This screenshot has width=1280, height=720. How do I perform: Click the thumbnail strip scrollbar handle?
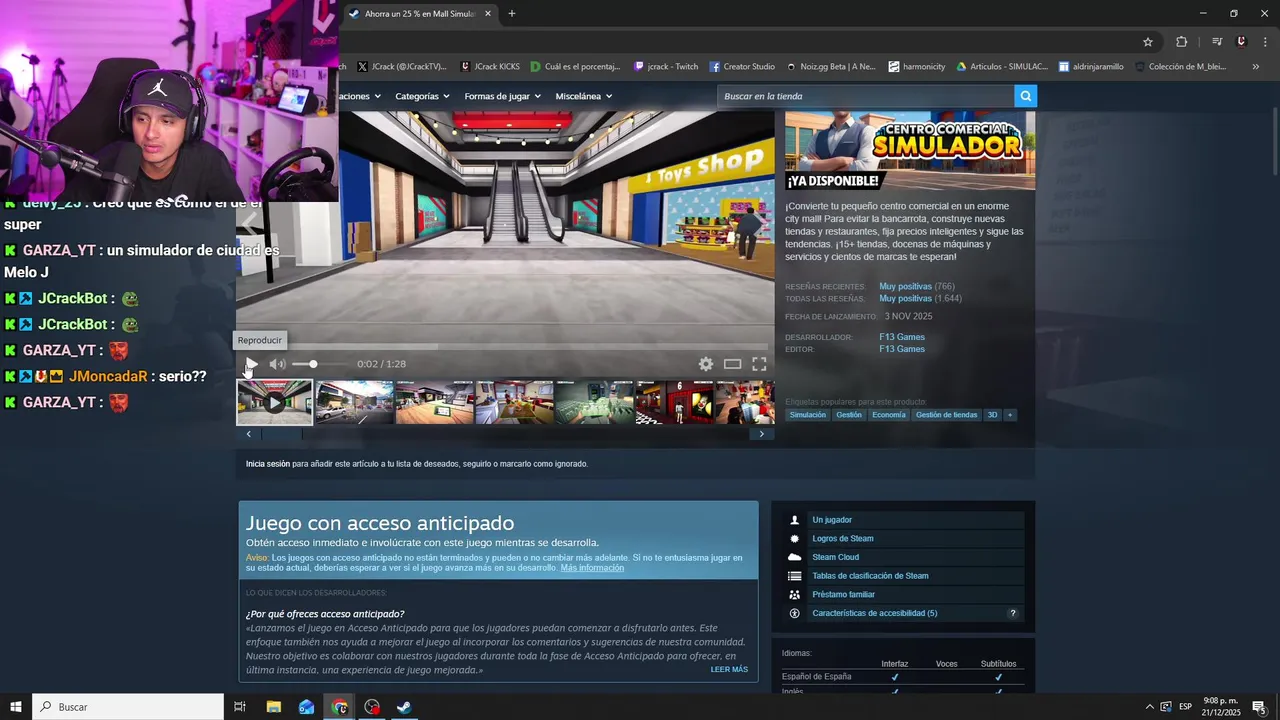(282, 434)
